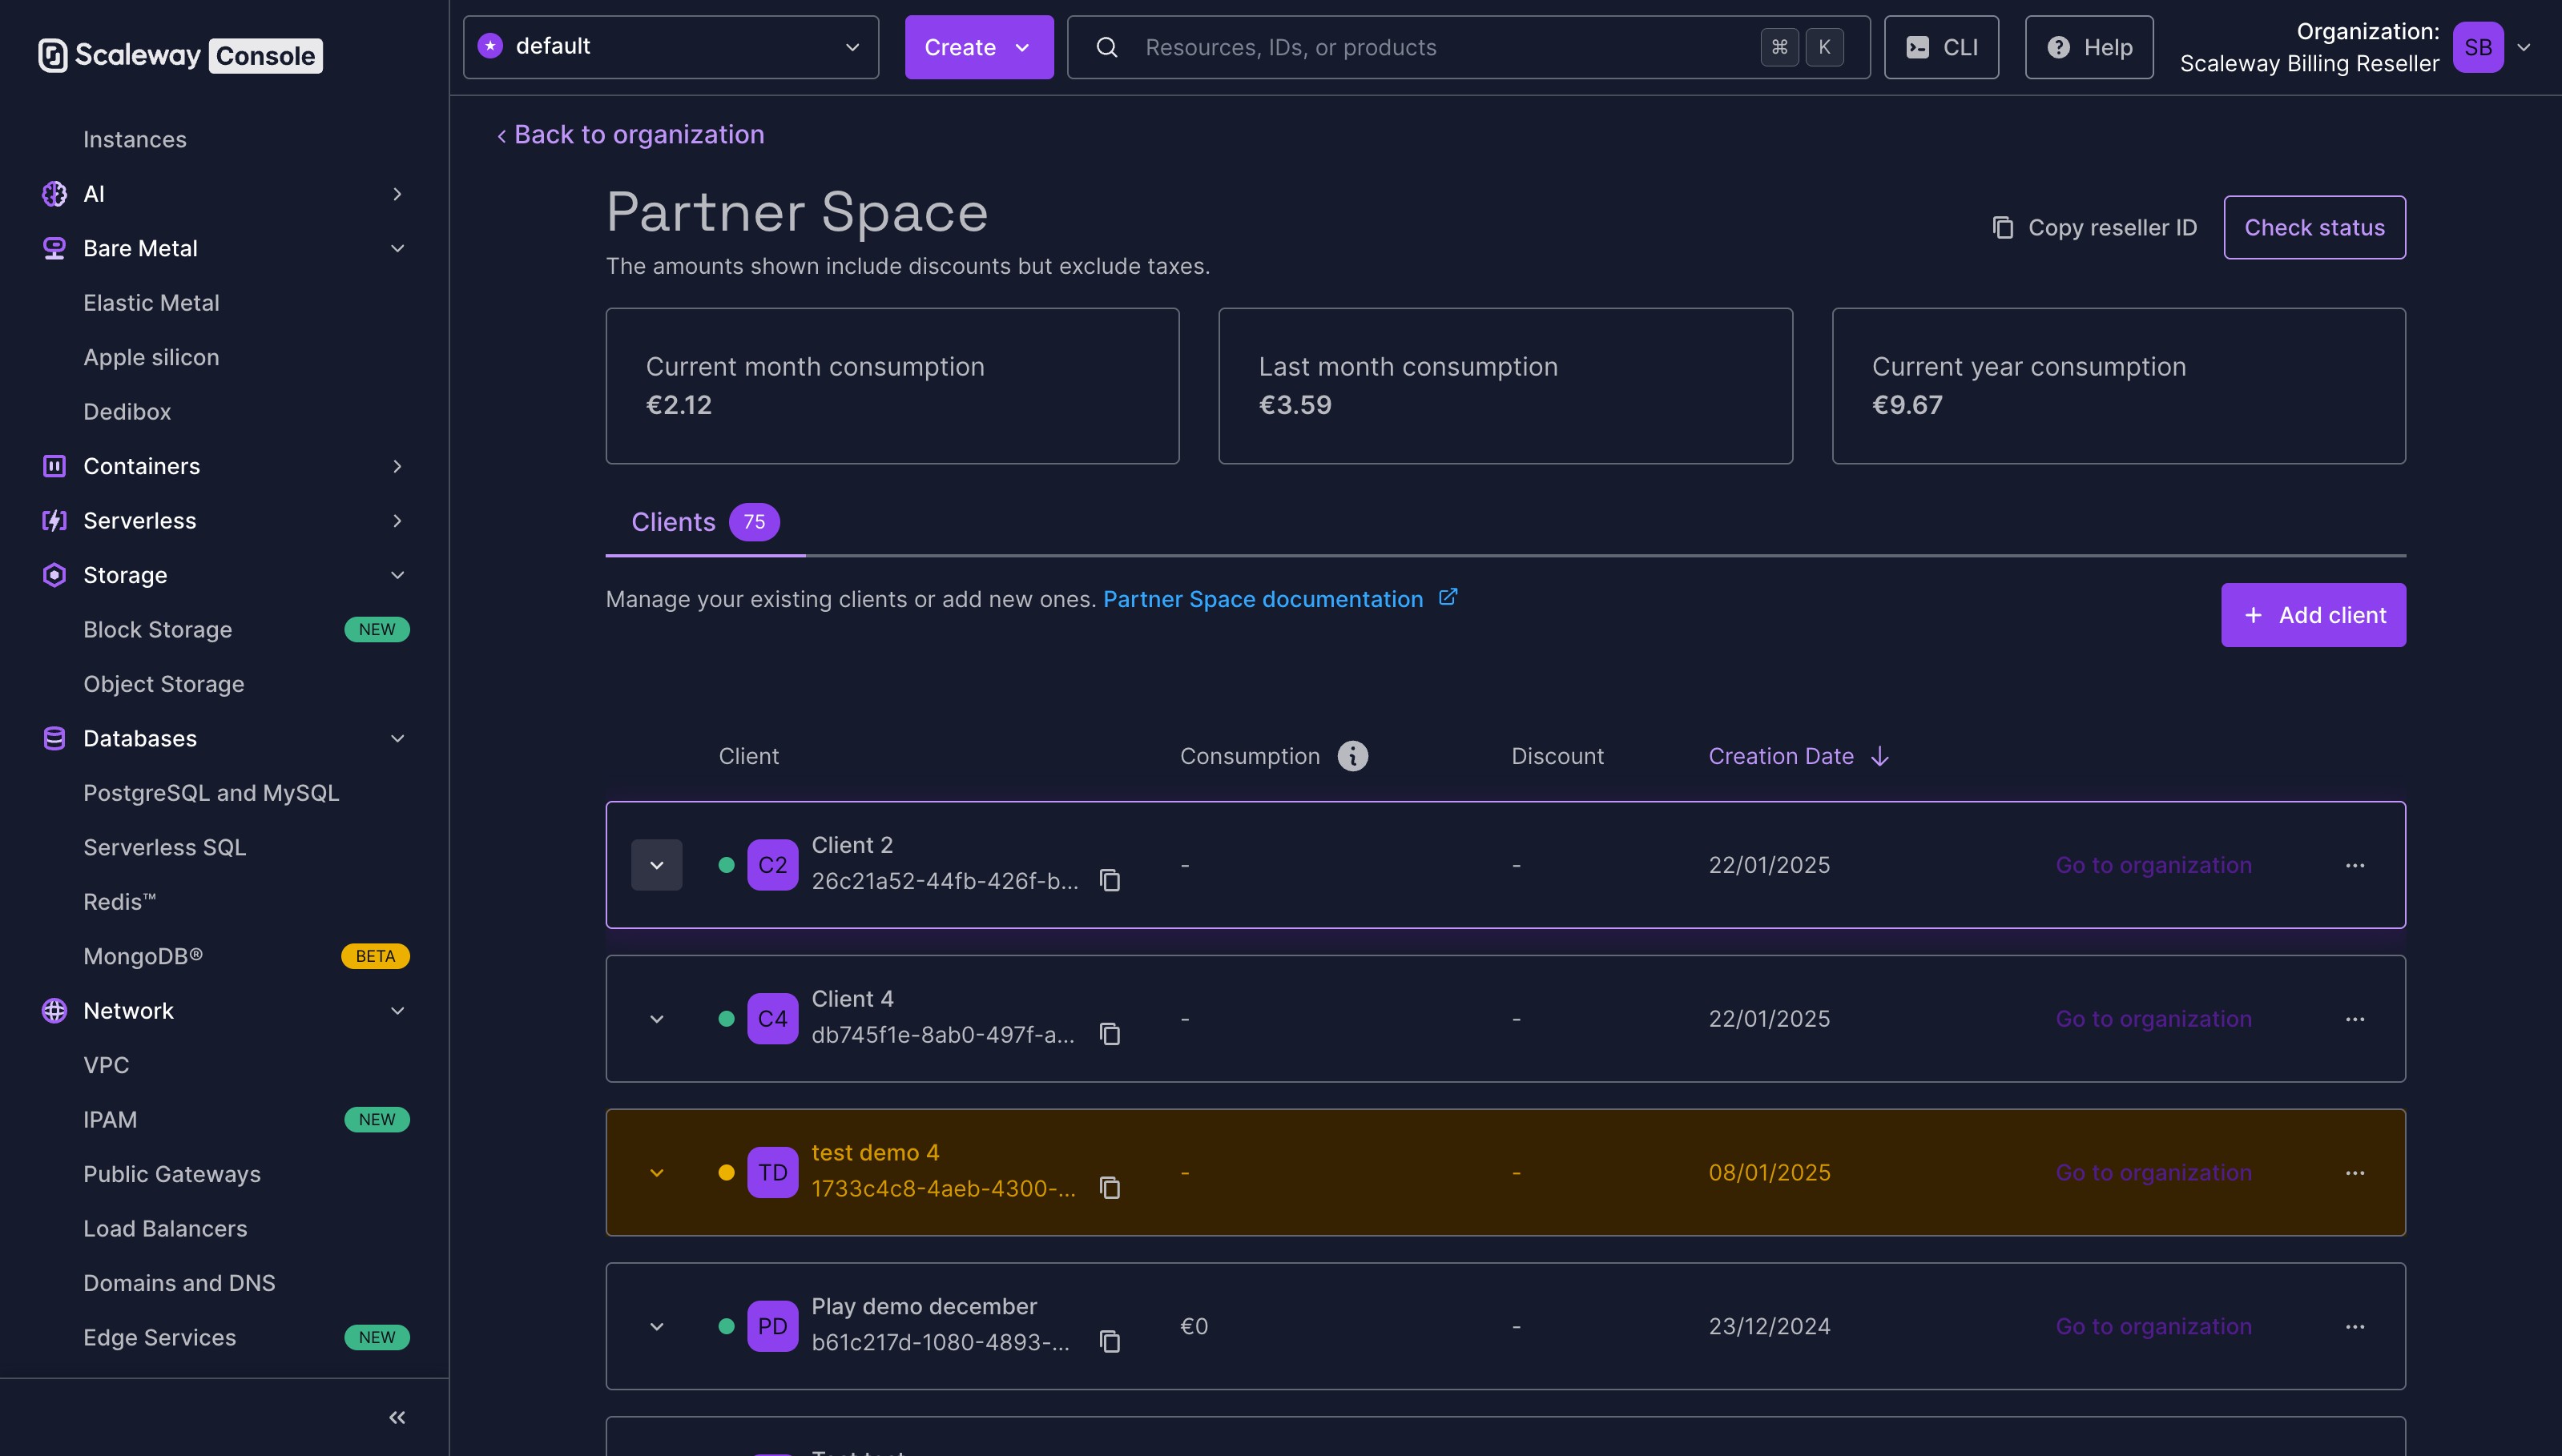The height and width of the screenshot is (1456, 2562).
Task: Collapse sidebar with double-chevron icon
Action: pyautogui.click(x=397, y=1417)
